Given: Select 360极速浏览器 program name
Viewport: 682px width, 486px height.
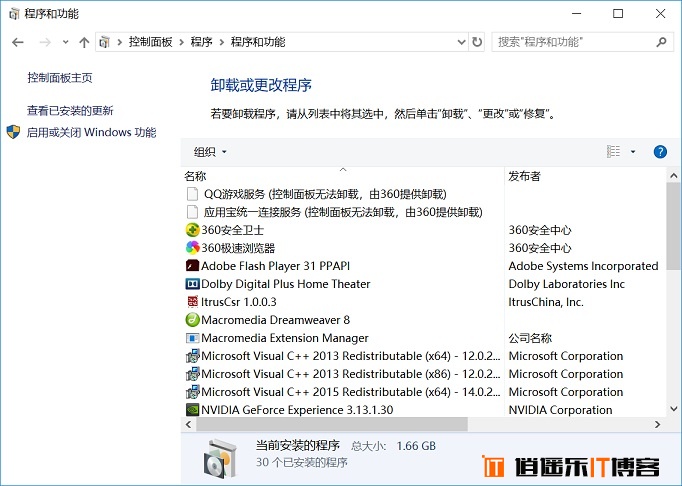Looking at the screenshot, I should (238, 248).
